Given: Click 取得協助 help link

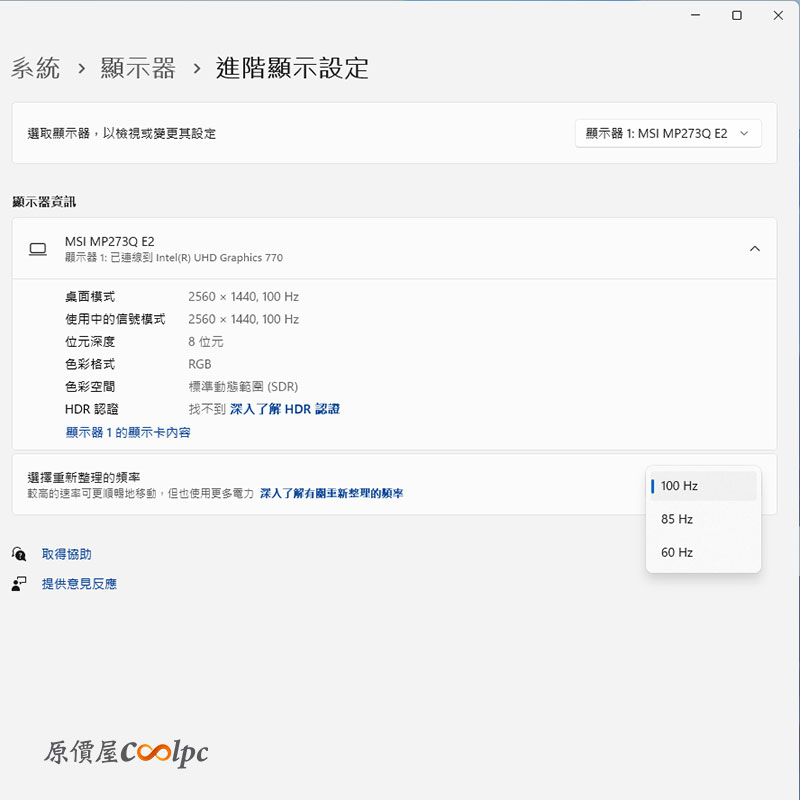Looking at the screenshot, I should pyautogui.click(x=66, y=554).
